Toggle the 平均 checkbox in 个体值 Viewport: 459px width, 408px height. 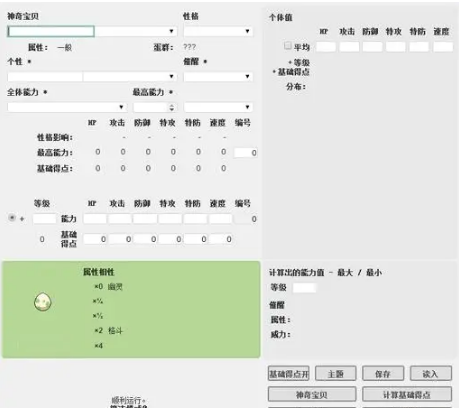point(288,46)
